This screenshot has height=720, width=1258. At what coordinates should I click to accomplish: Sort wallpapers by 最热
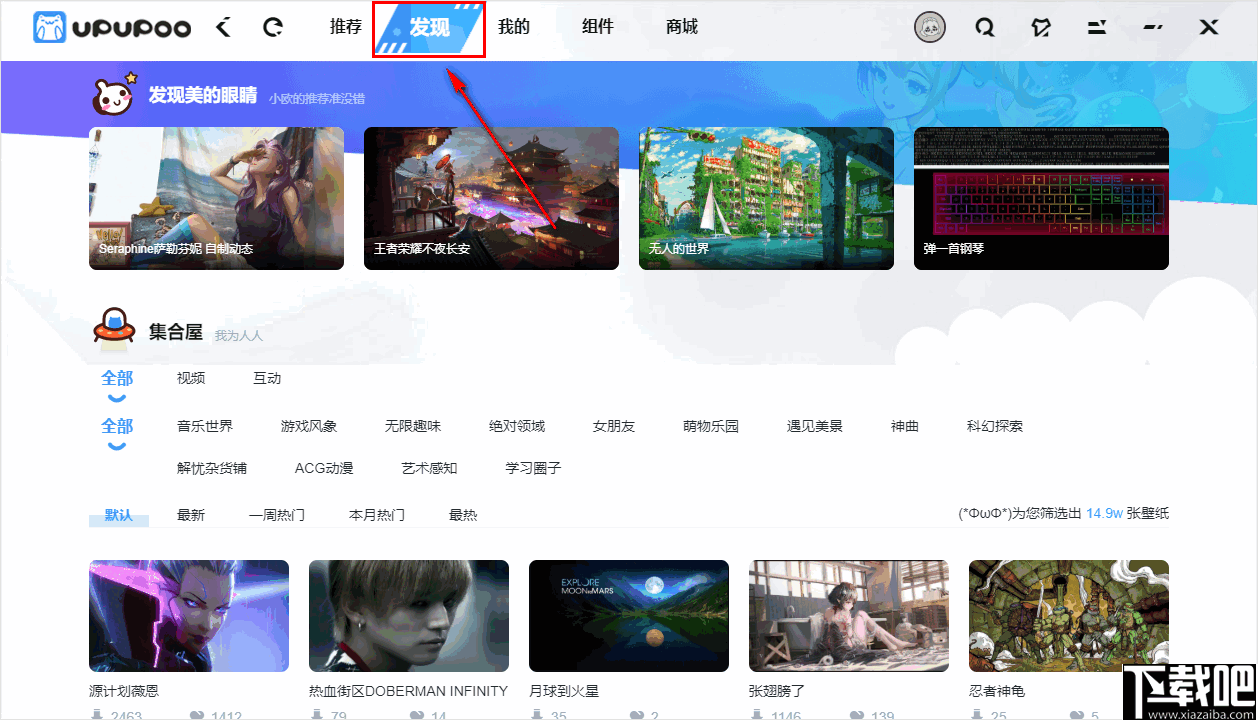[x=463, y=515]
